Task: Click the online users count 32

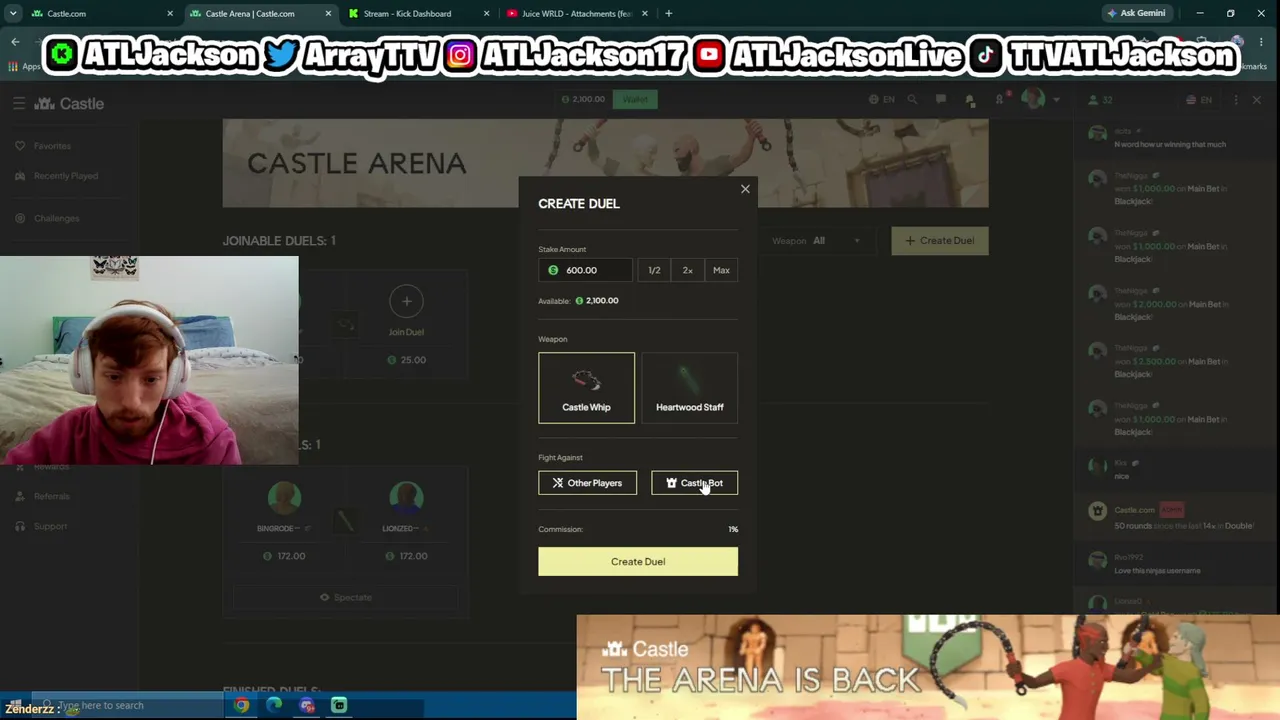Action: click(1100, 100)
